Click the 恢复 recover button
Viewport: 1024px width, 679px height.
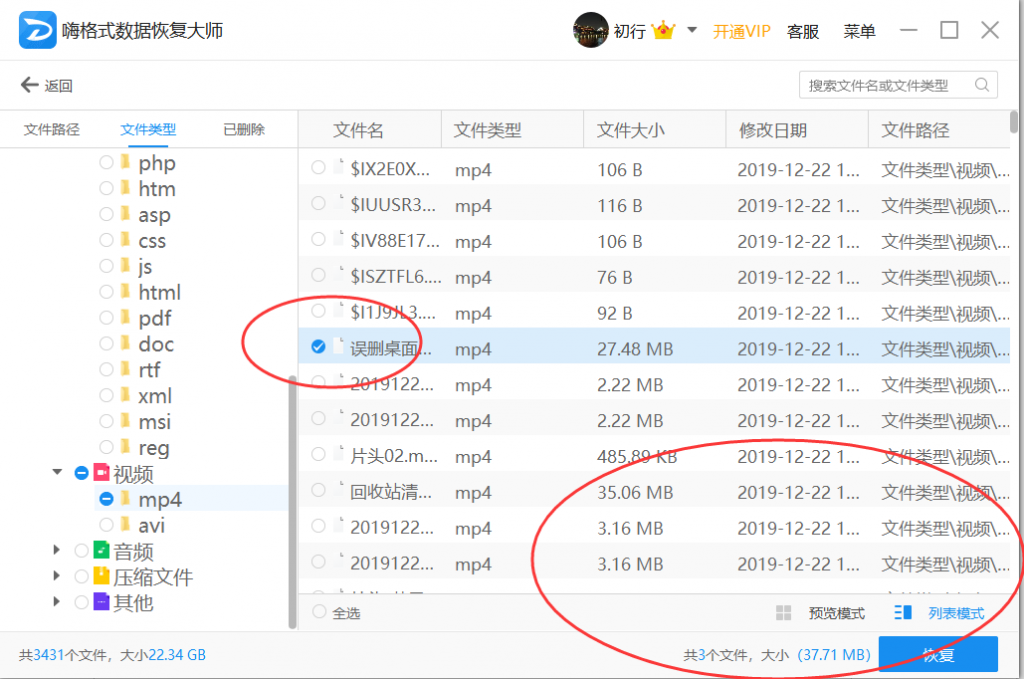938,654
